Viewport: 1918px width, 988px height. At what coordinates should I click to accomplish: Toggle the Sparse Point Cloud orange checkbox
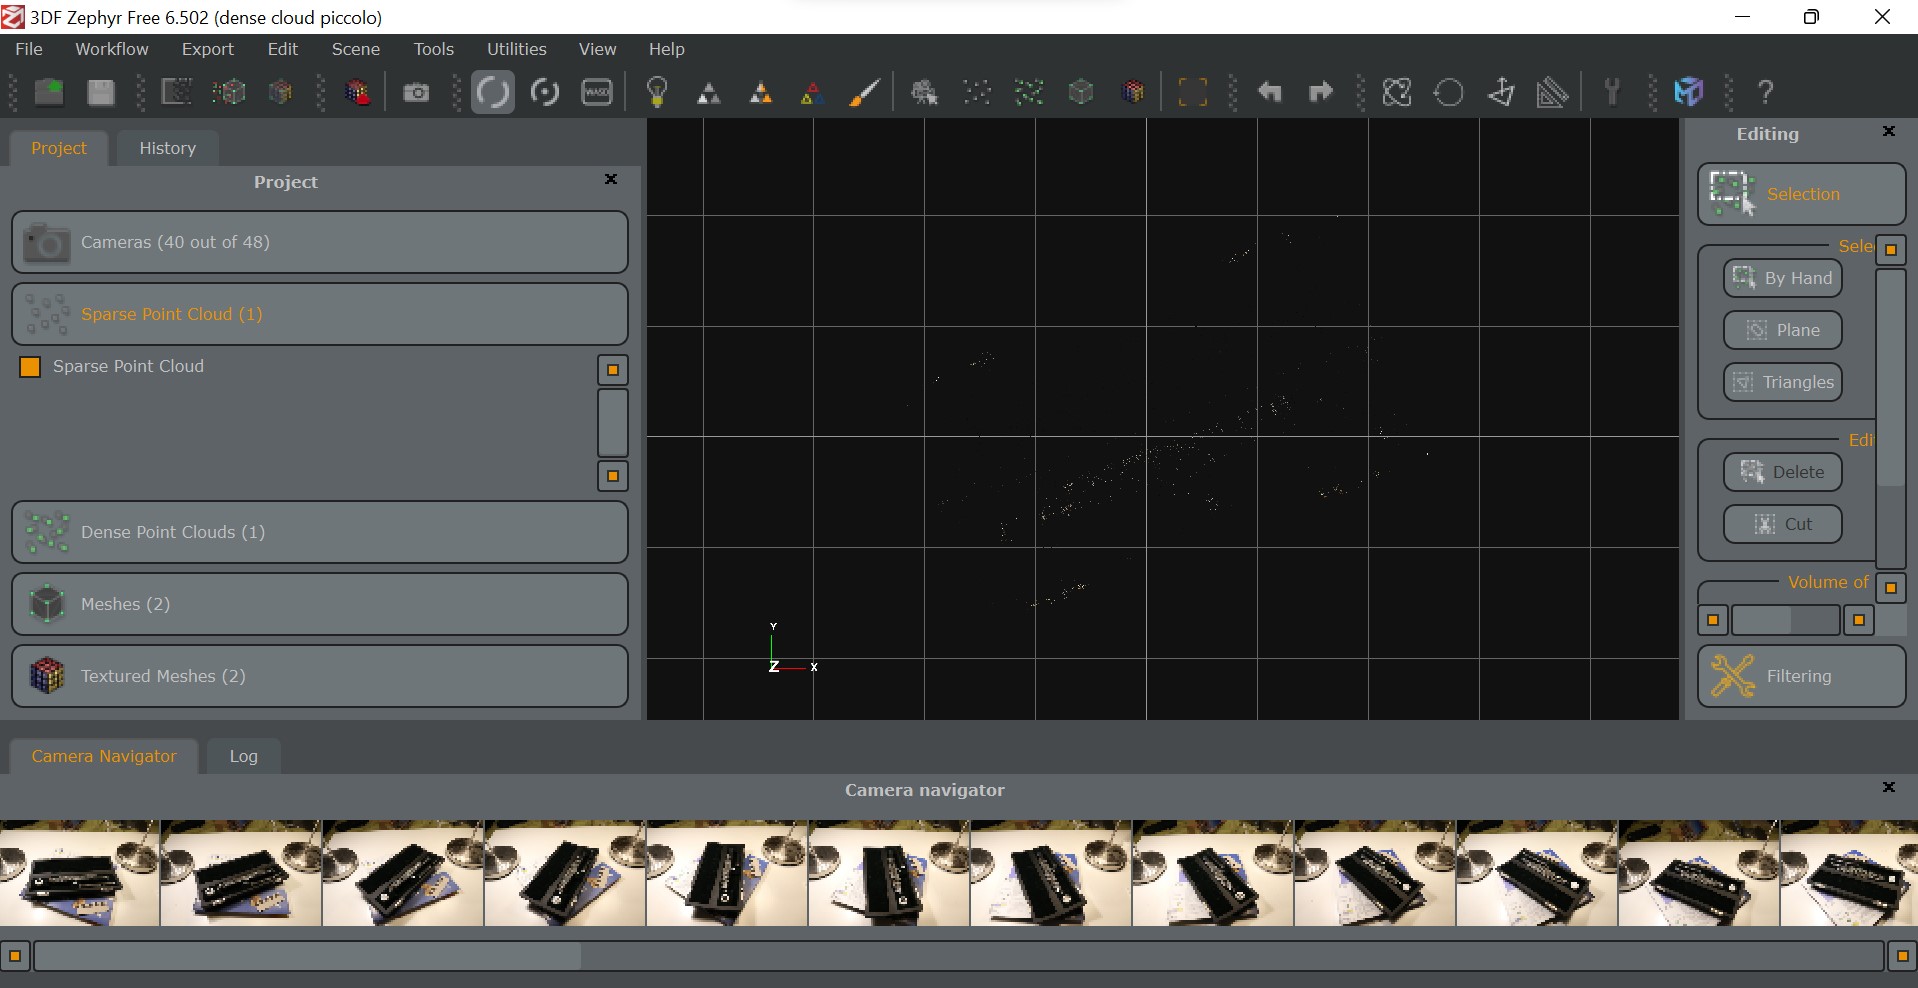(x=30, y=367)
